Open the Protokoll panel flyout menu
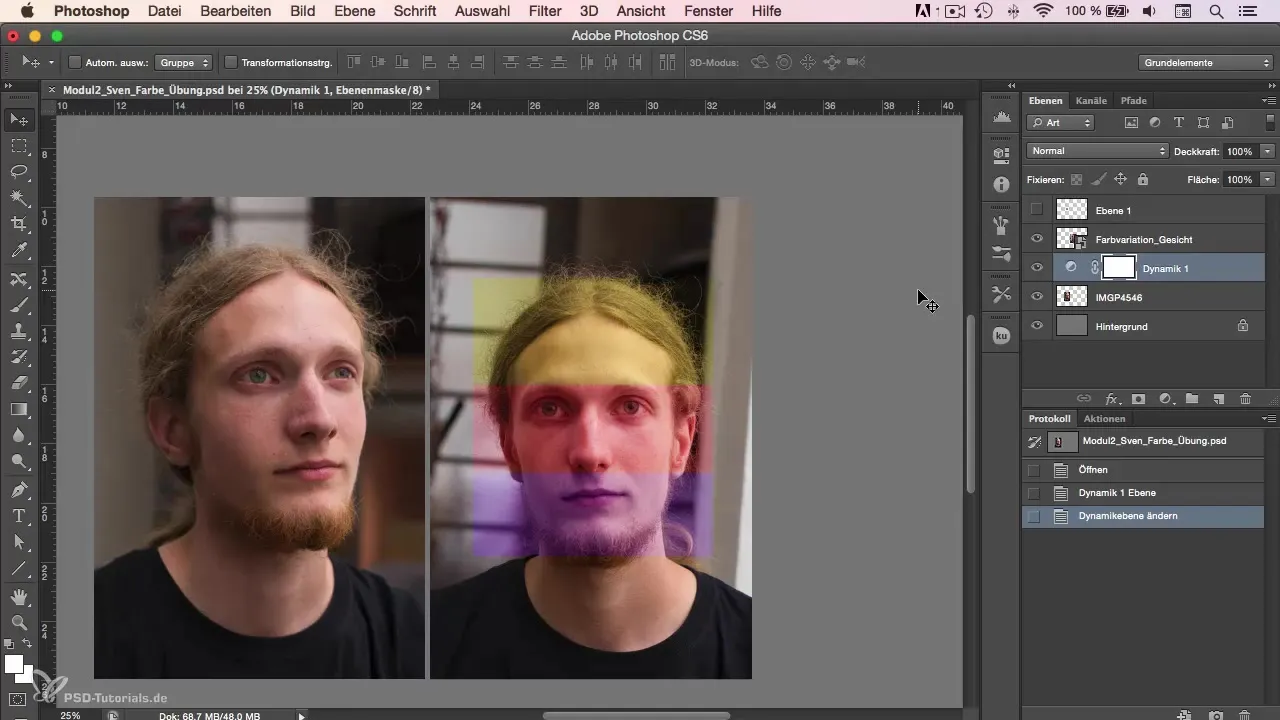The image size is (1280, 720). pos(1269,419)
